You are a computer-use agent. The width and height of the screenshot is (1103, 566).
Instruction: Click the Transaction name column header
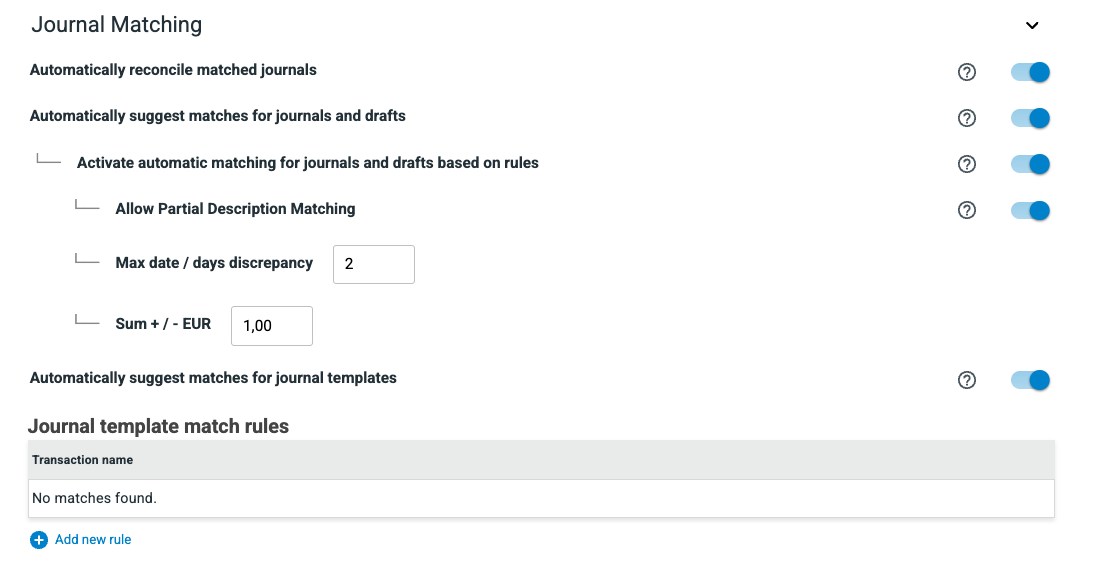click(83, 460)
